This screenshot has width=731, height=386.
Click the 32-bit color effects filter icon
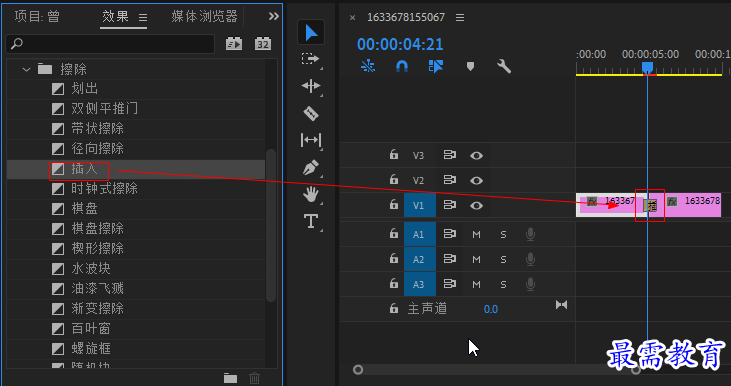[263, 44]
